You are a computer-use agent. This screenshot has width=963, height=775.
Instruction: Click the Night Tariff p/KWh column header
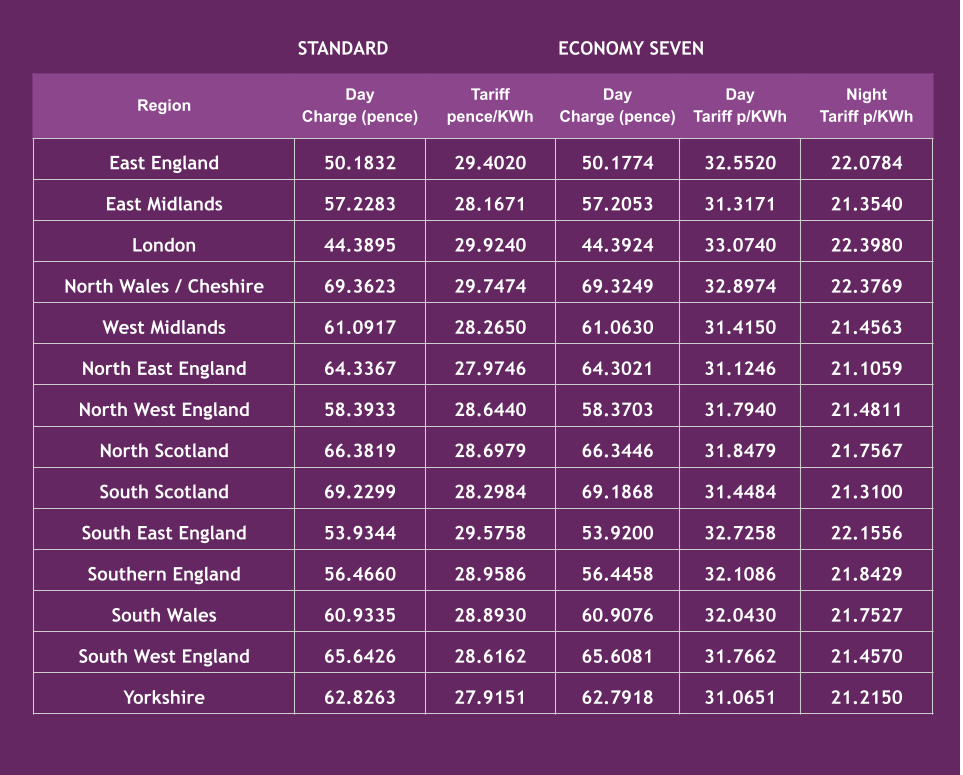(x=866, y=105)
